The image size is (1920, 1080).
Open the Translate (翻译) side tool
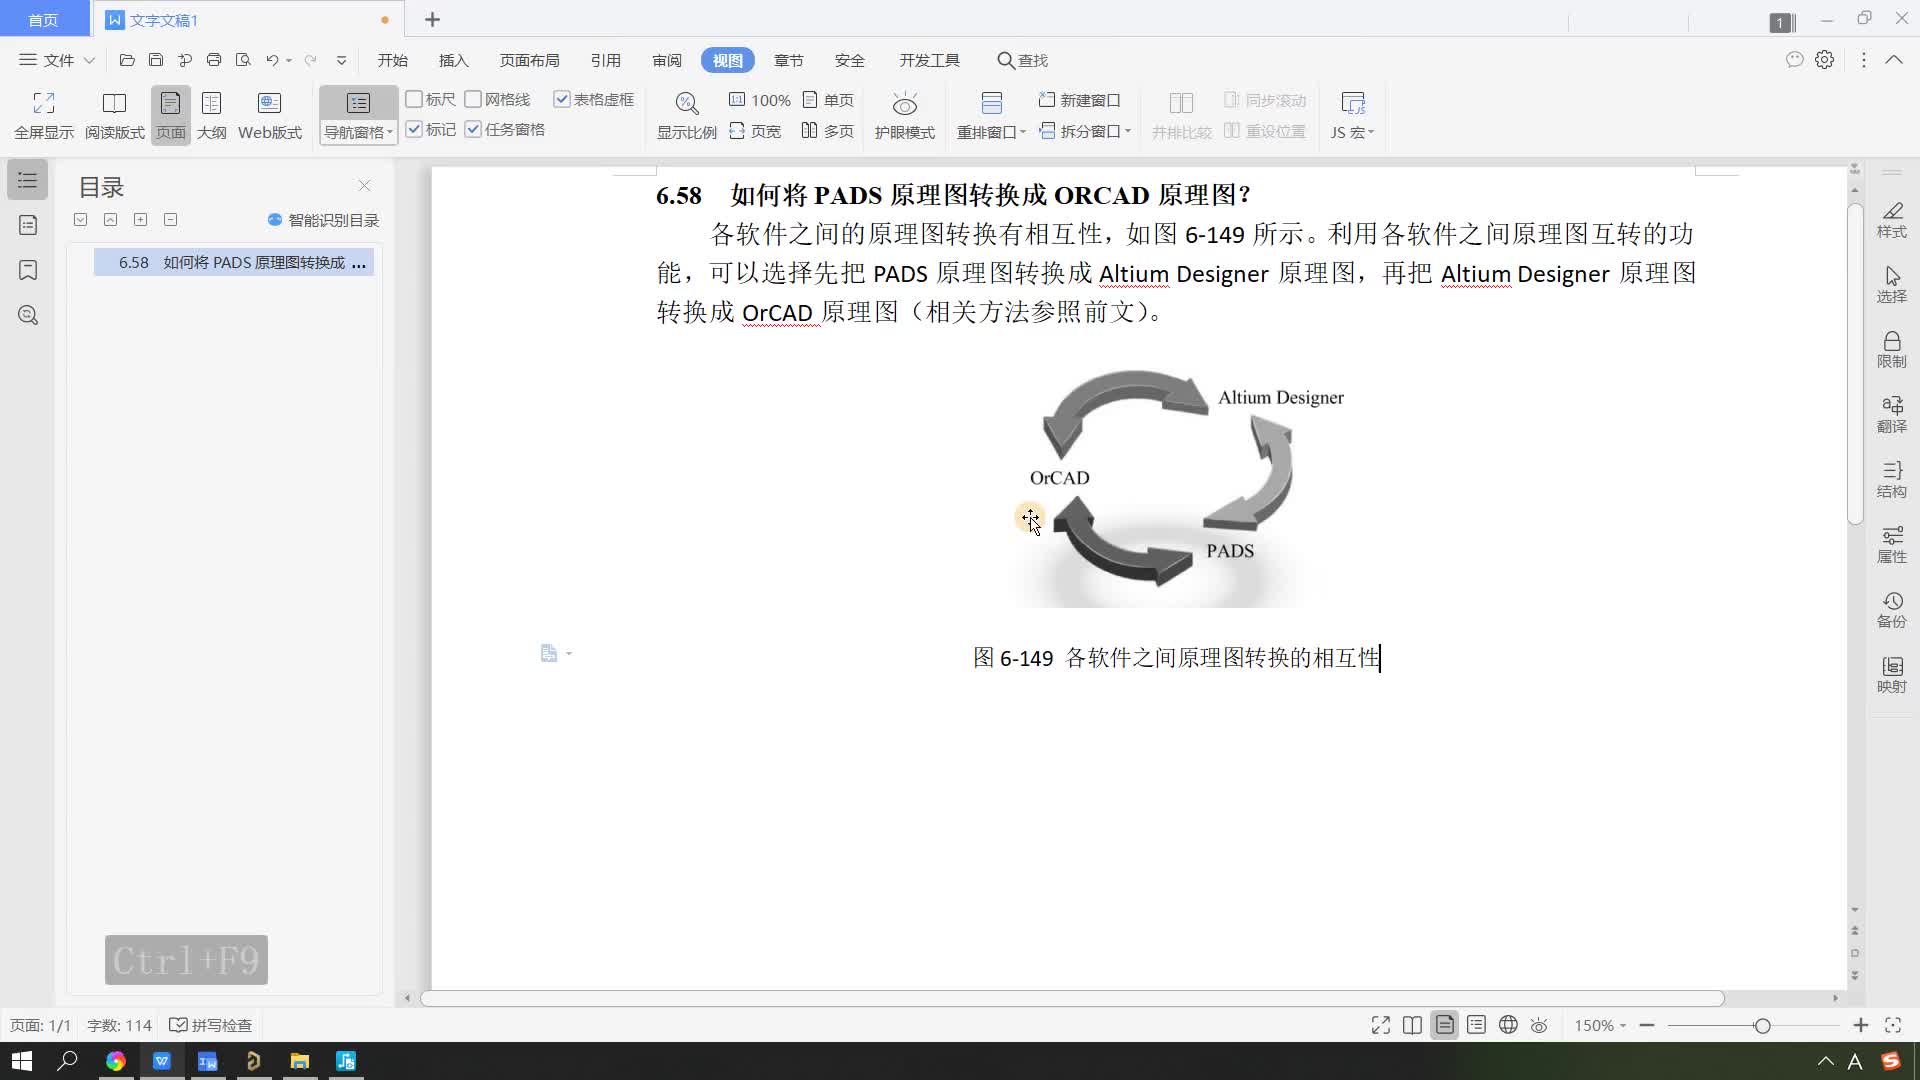1891,415
